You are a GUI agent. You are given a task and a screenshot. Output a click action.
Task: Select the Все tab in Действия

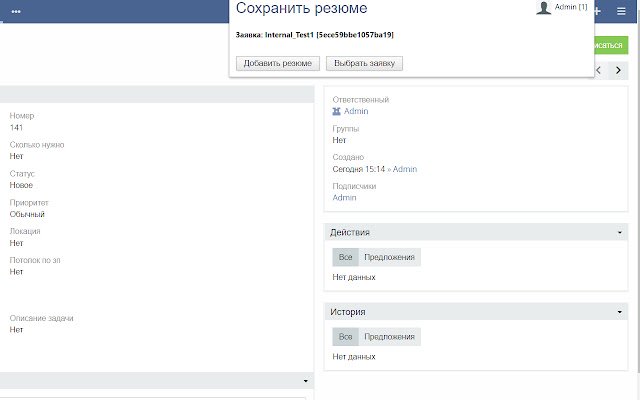tap(345, 257)
